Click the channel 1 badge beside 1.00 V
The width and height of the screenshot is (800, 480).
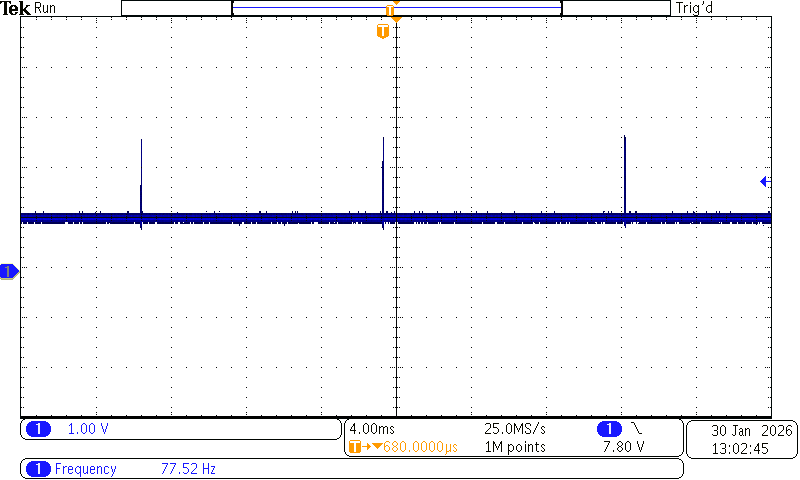pos(38,429)
